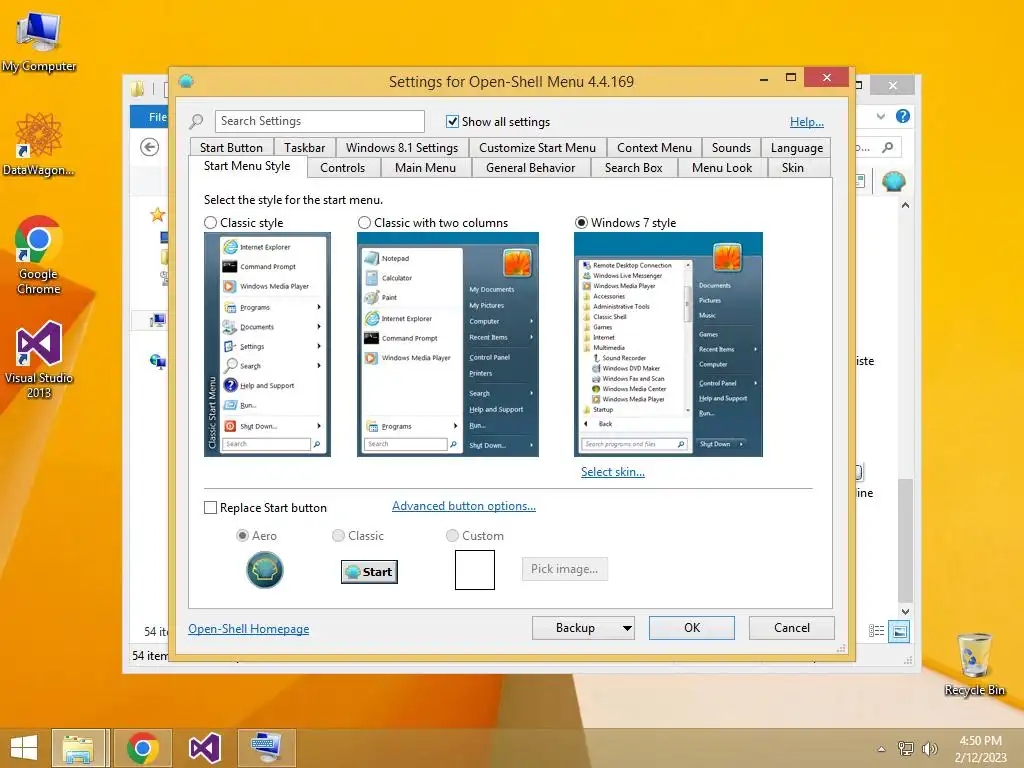Open the on-screen keyboard taskbar icon
1024x768 pixels.
coord(266,748)
